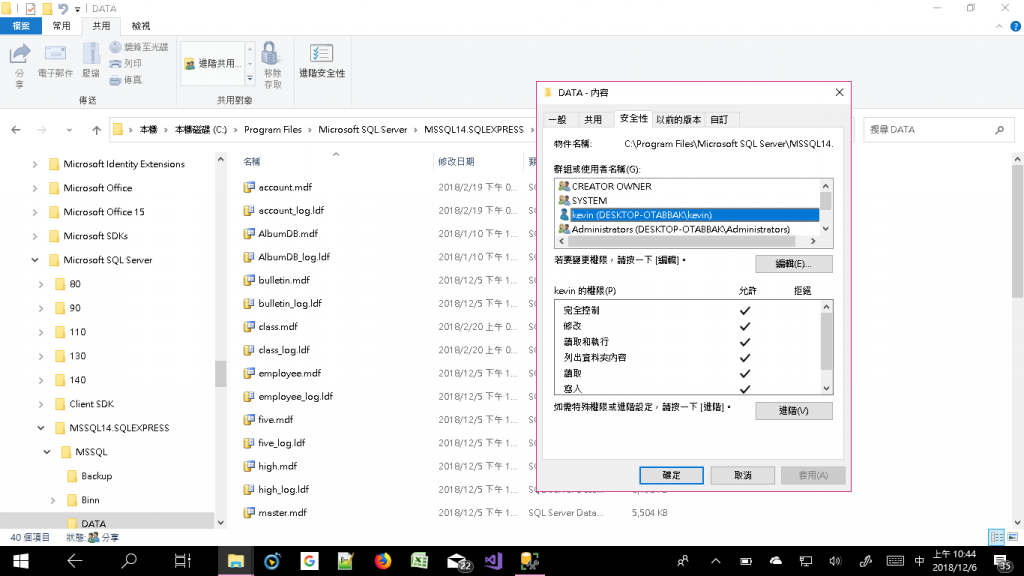This screenshot has width=1024, height=576.
Task: Open taskbar search magnifier
Action: 129,561
